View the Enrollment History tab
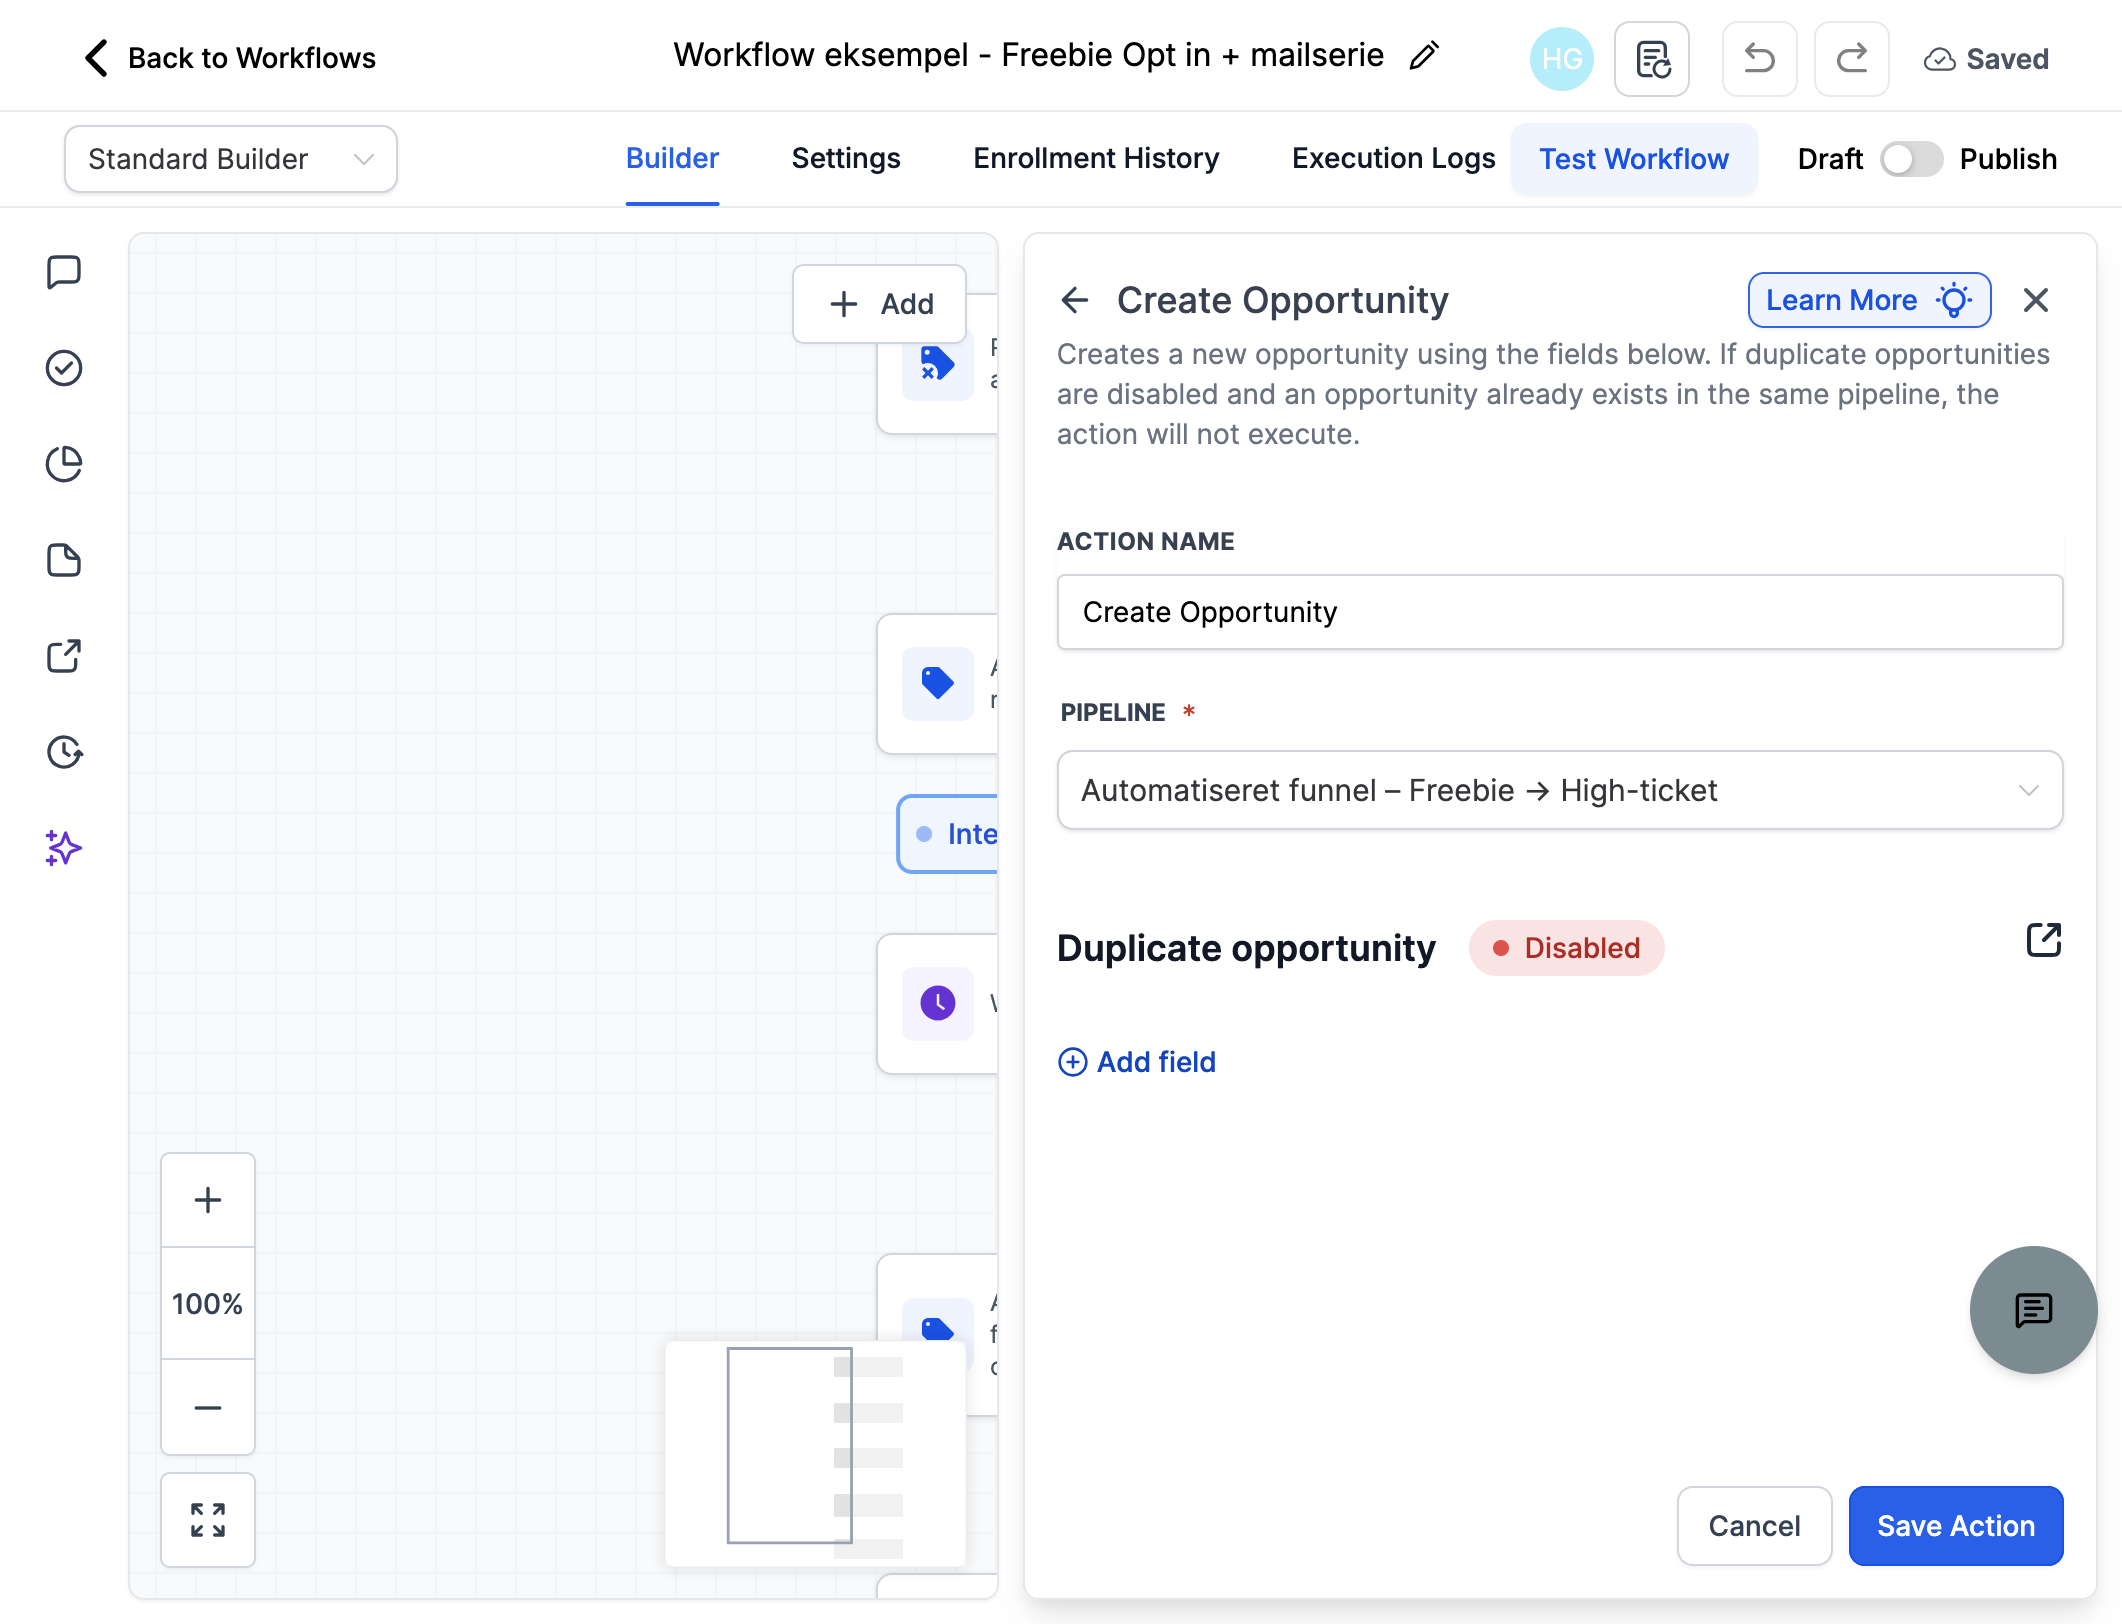The width and height of the screenshot is (2122, 1624). [1096, 159]
